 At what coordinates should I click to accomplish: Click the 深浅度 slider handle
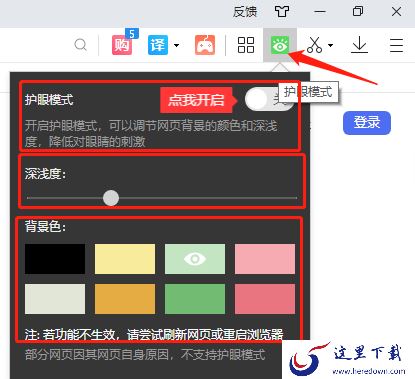(111, 198)
